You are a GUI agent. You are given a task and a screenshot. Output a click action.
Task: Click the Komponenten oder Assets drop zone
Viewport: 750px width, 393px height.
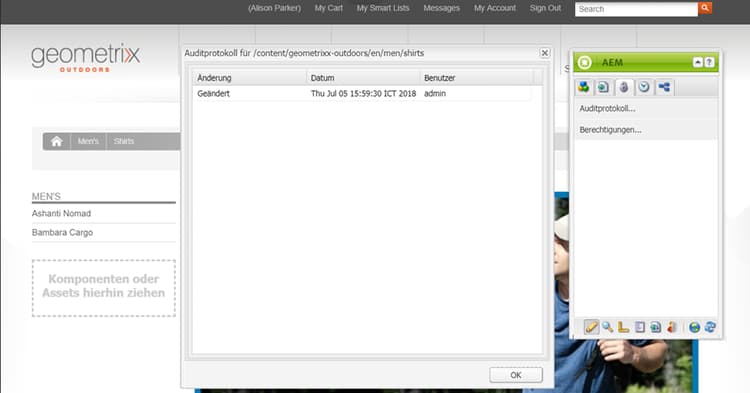point(104,288)
